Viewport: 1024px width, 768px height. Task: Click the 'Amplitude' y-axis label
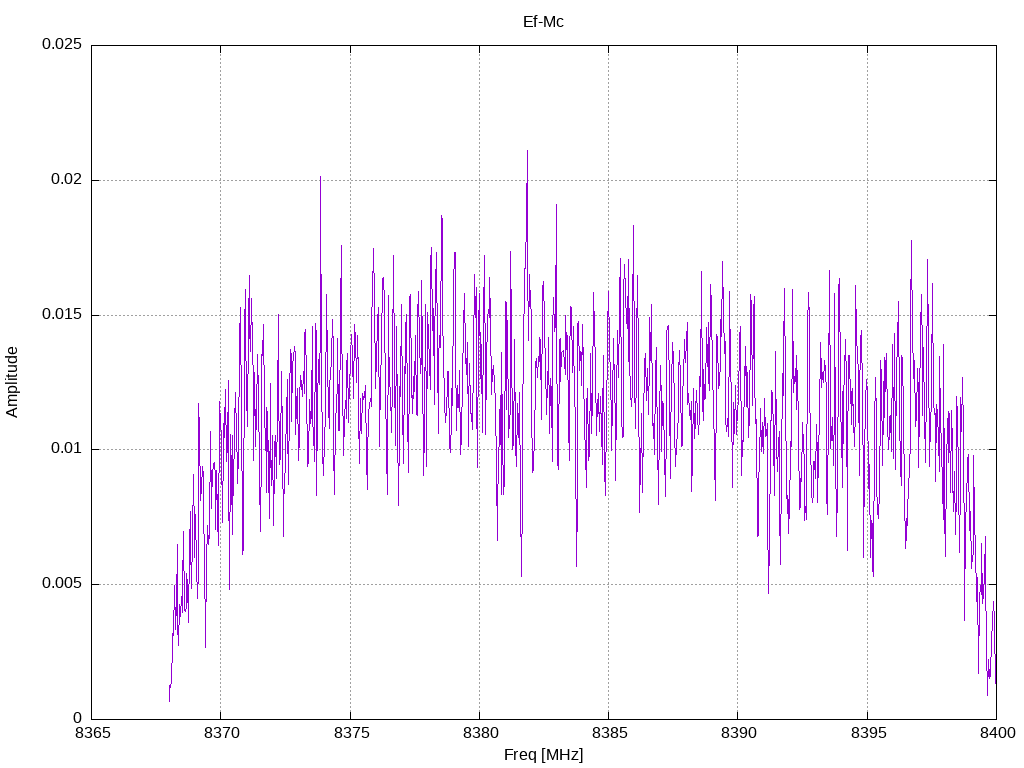[x=12, y=382]
